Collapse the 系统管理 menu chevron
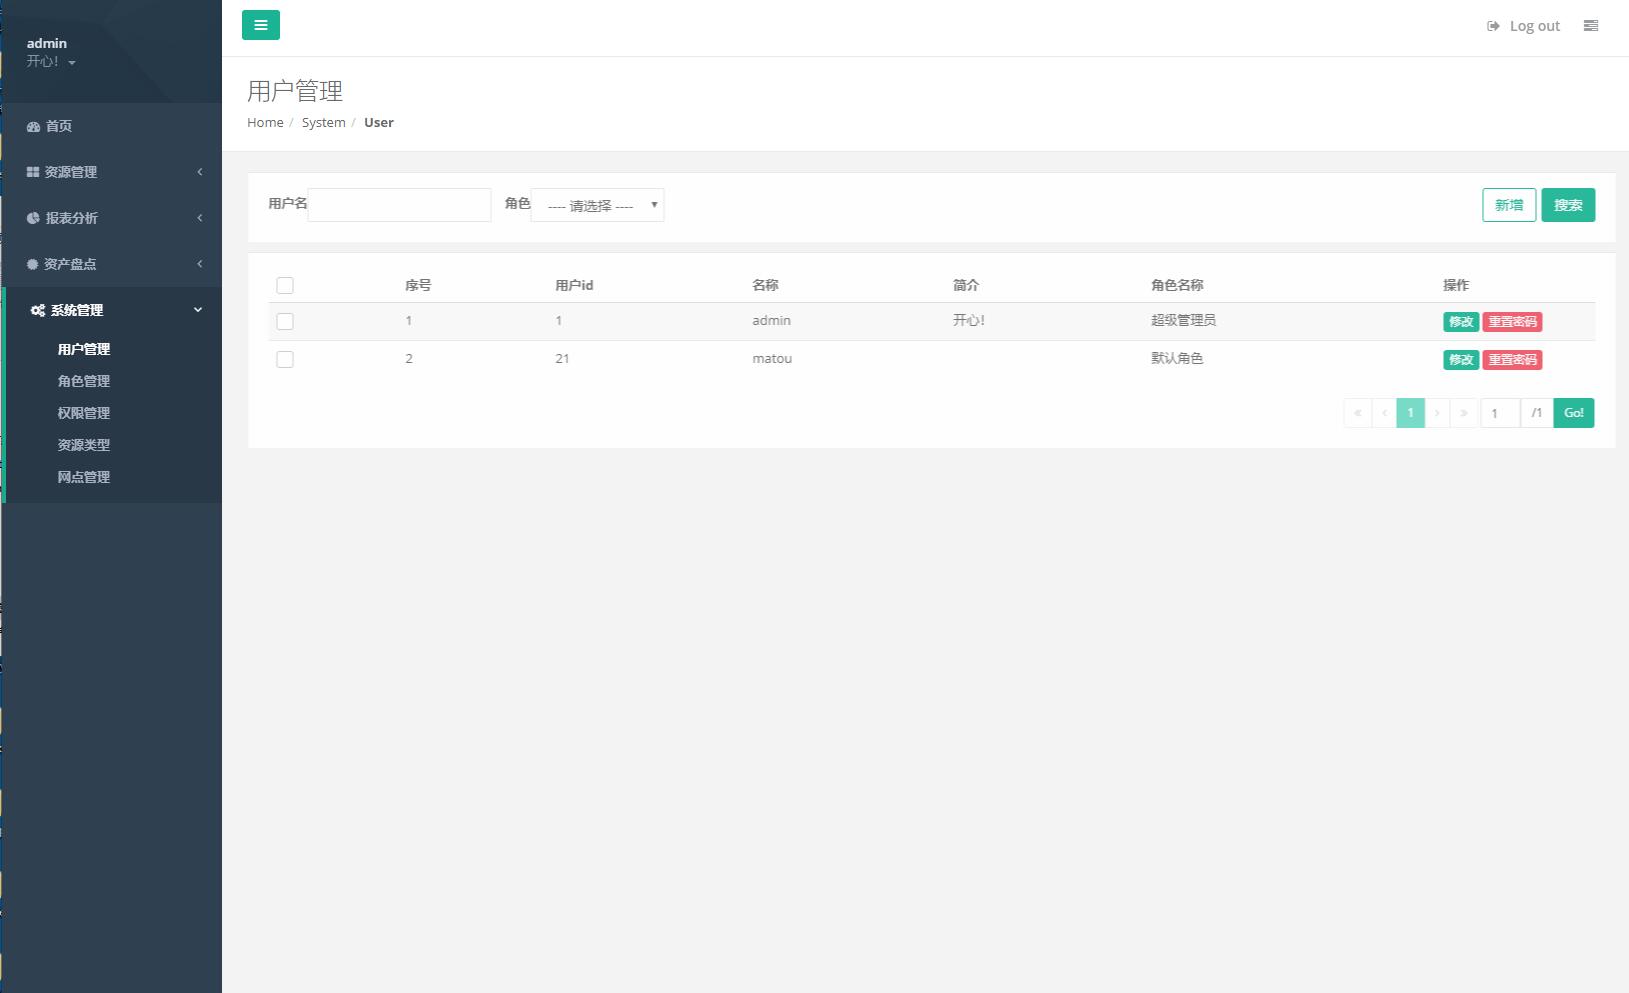1629x993 pixels. 198,310
